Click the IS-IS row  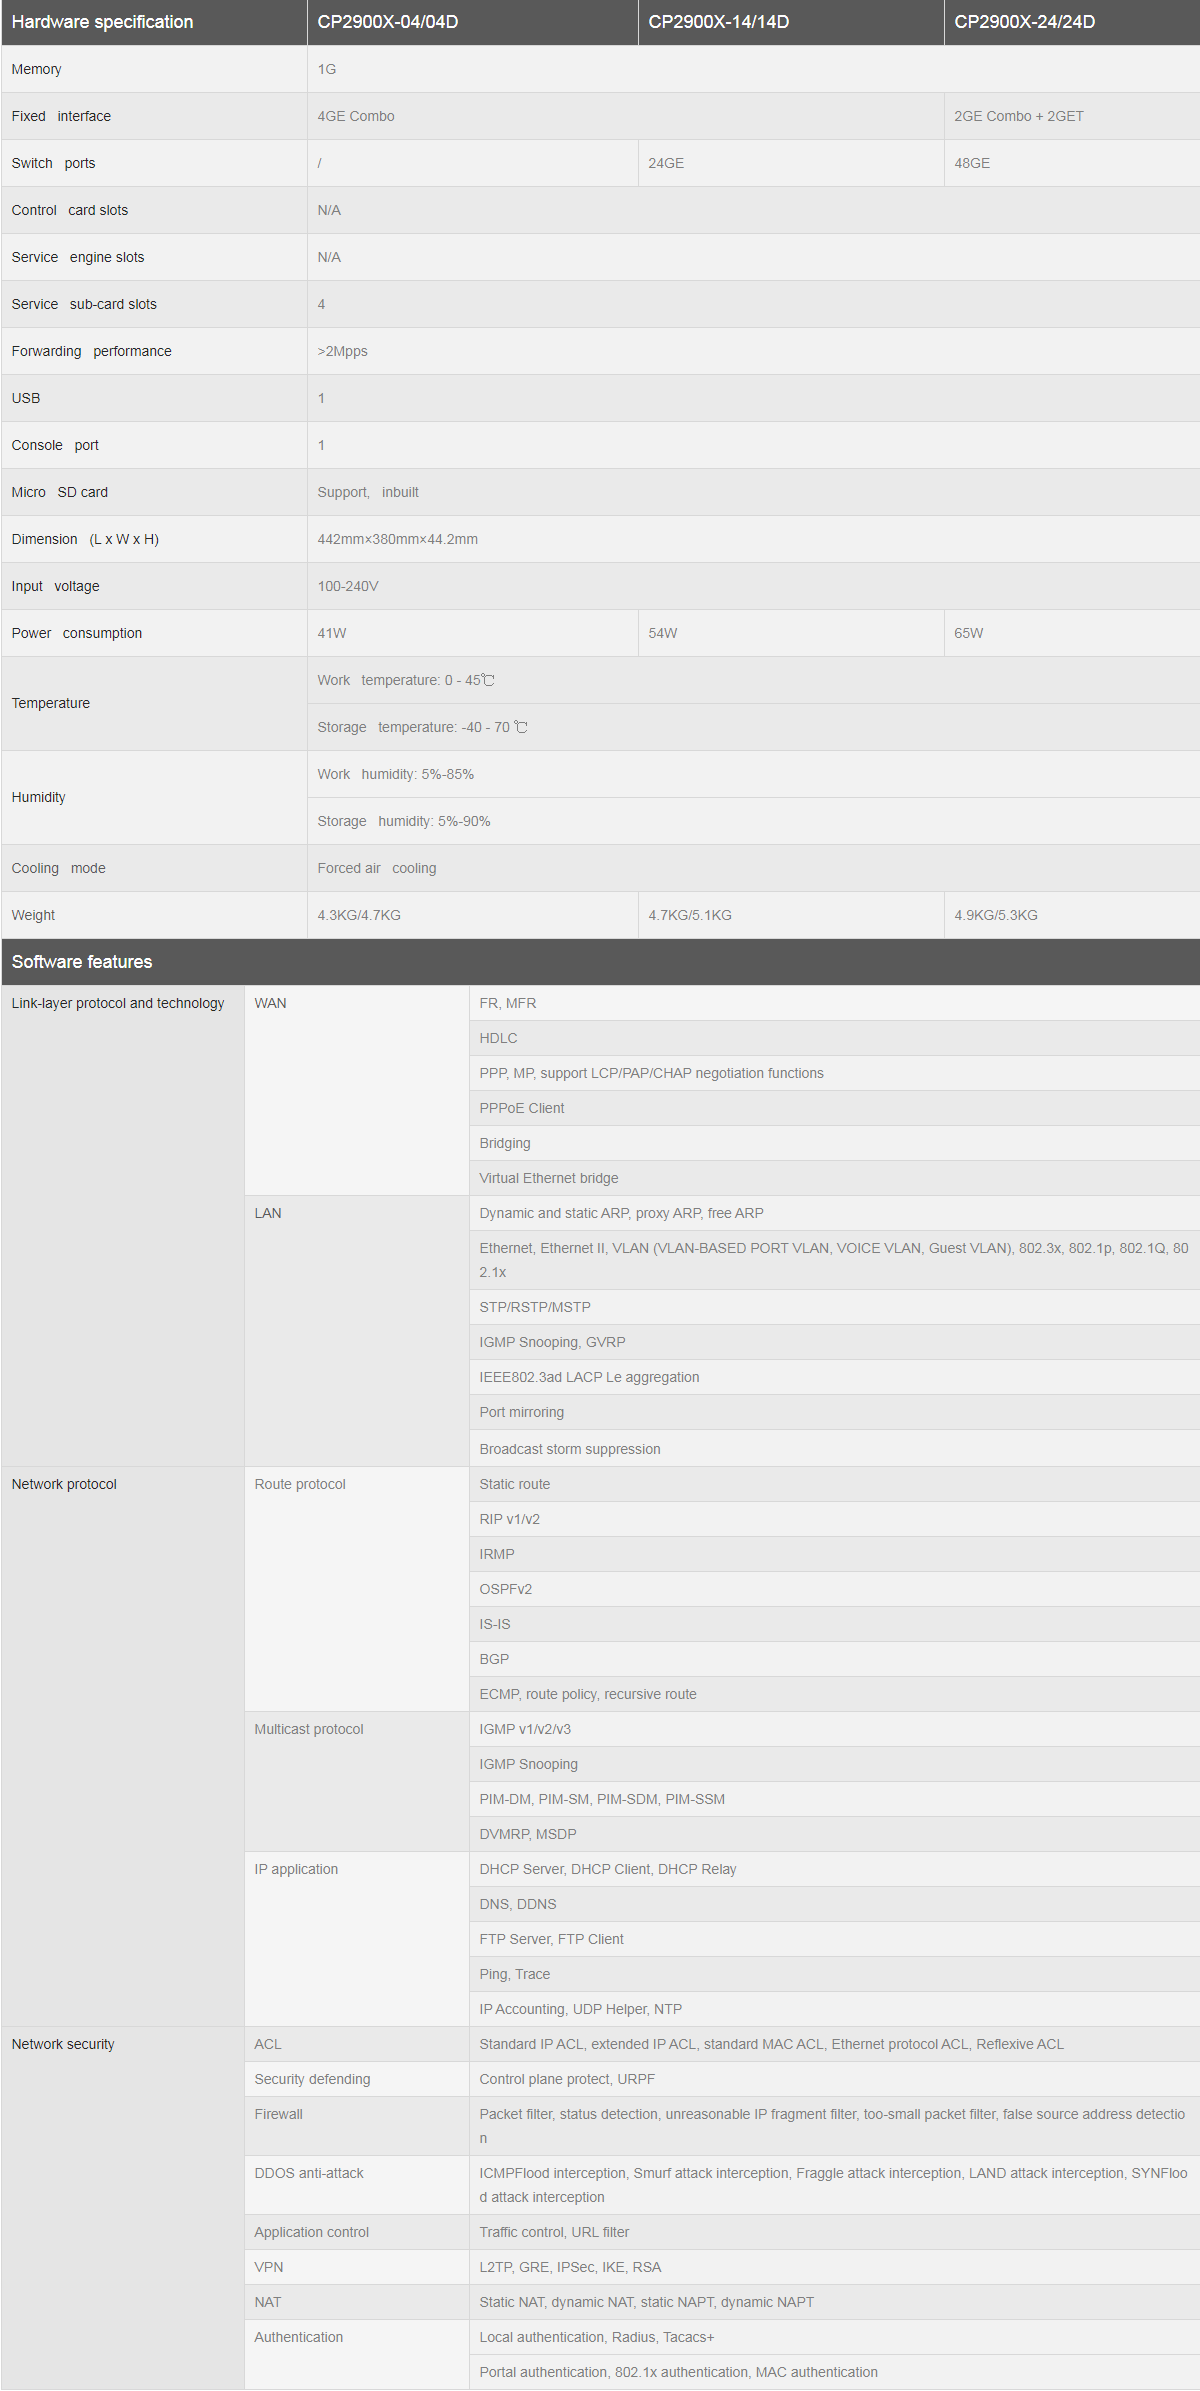click(x=834, y=1624)
